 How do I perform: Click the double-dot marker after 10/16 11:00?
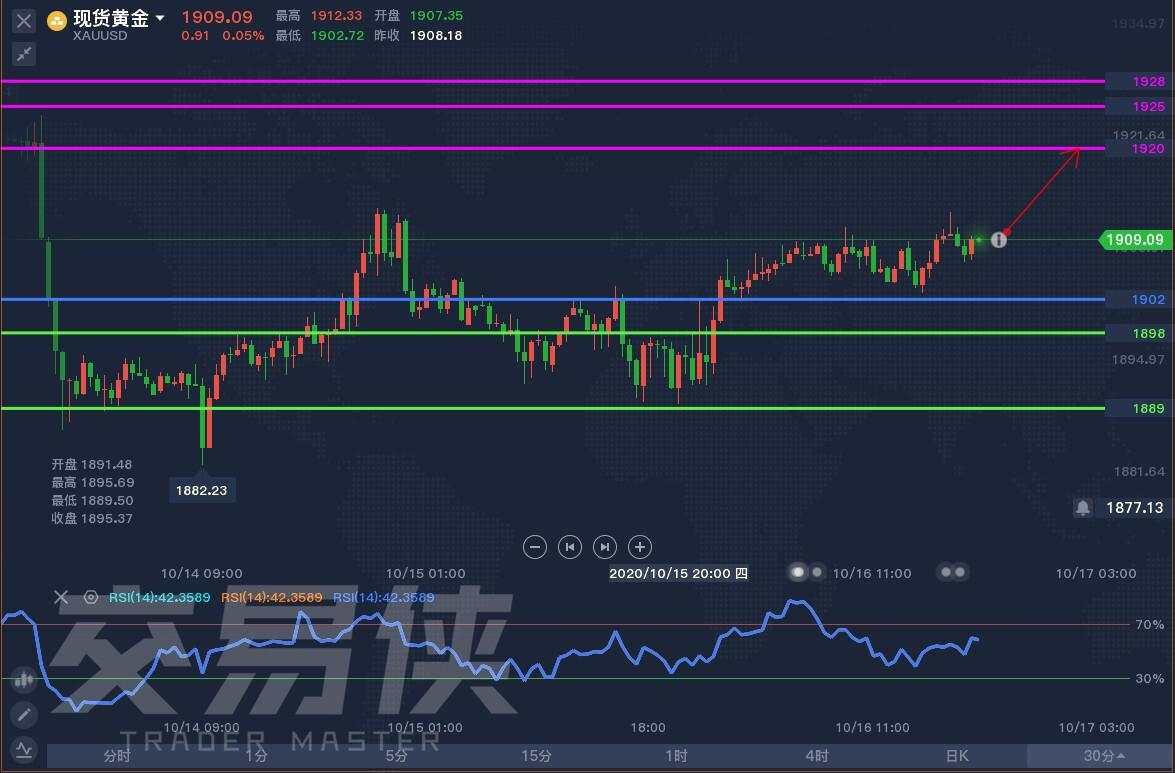(x=952, y=572)
